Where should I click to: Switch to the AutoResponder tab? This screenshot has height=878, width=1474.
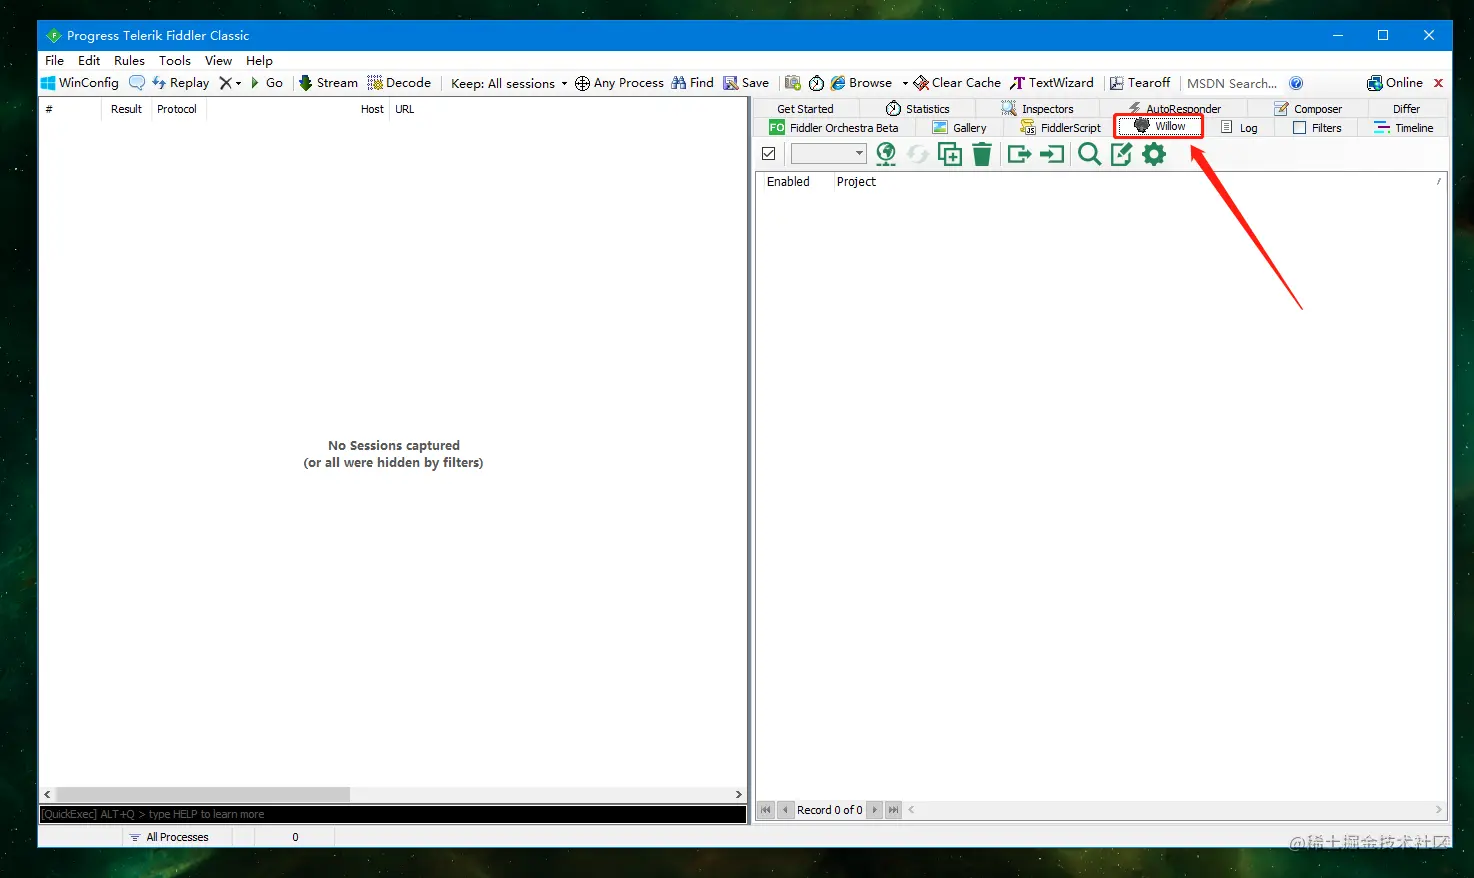click(1174, 109)
